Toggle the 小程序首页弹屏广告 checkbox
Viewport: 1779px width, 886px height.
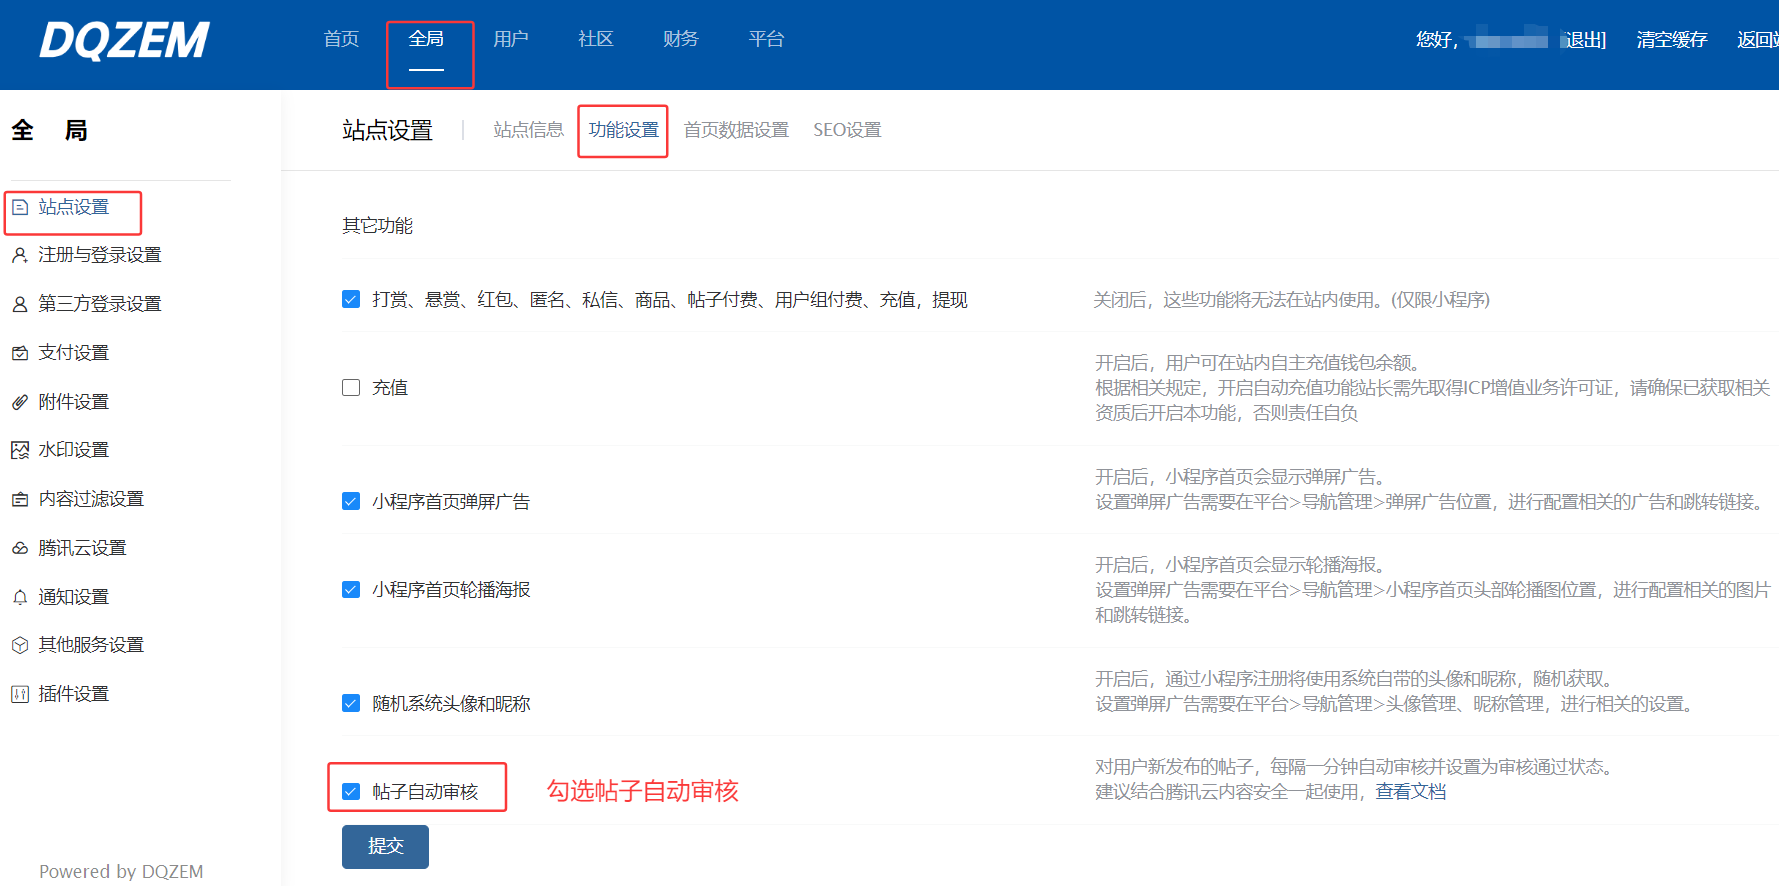(351, 501)
